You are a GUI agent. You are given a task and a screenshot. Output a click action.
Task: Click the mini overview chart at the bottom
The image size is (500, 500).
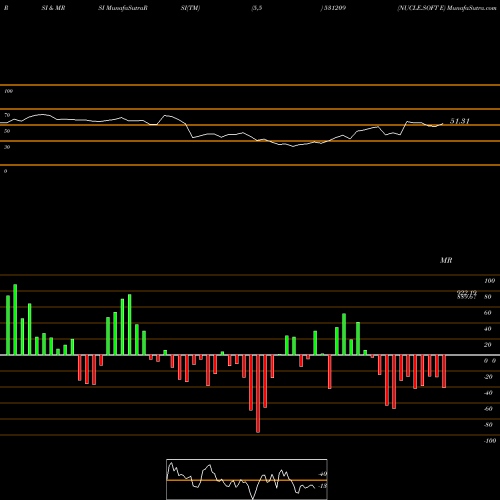(247, 479)
